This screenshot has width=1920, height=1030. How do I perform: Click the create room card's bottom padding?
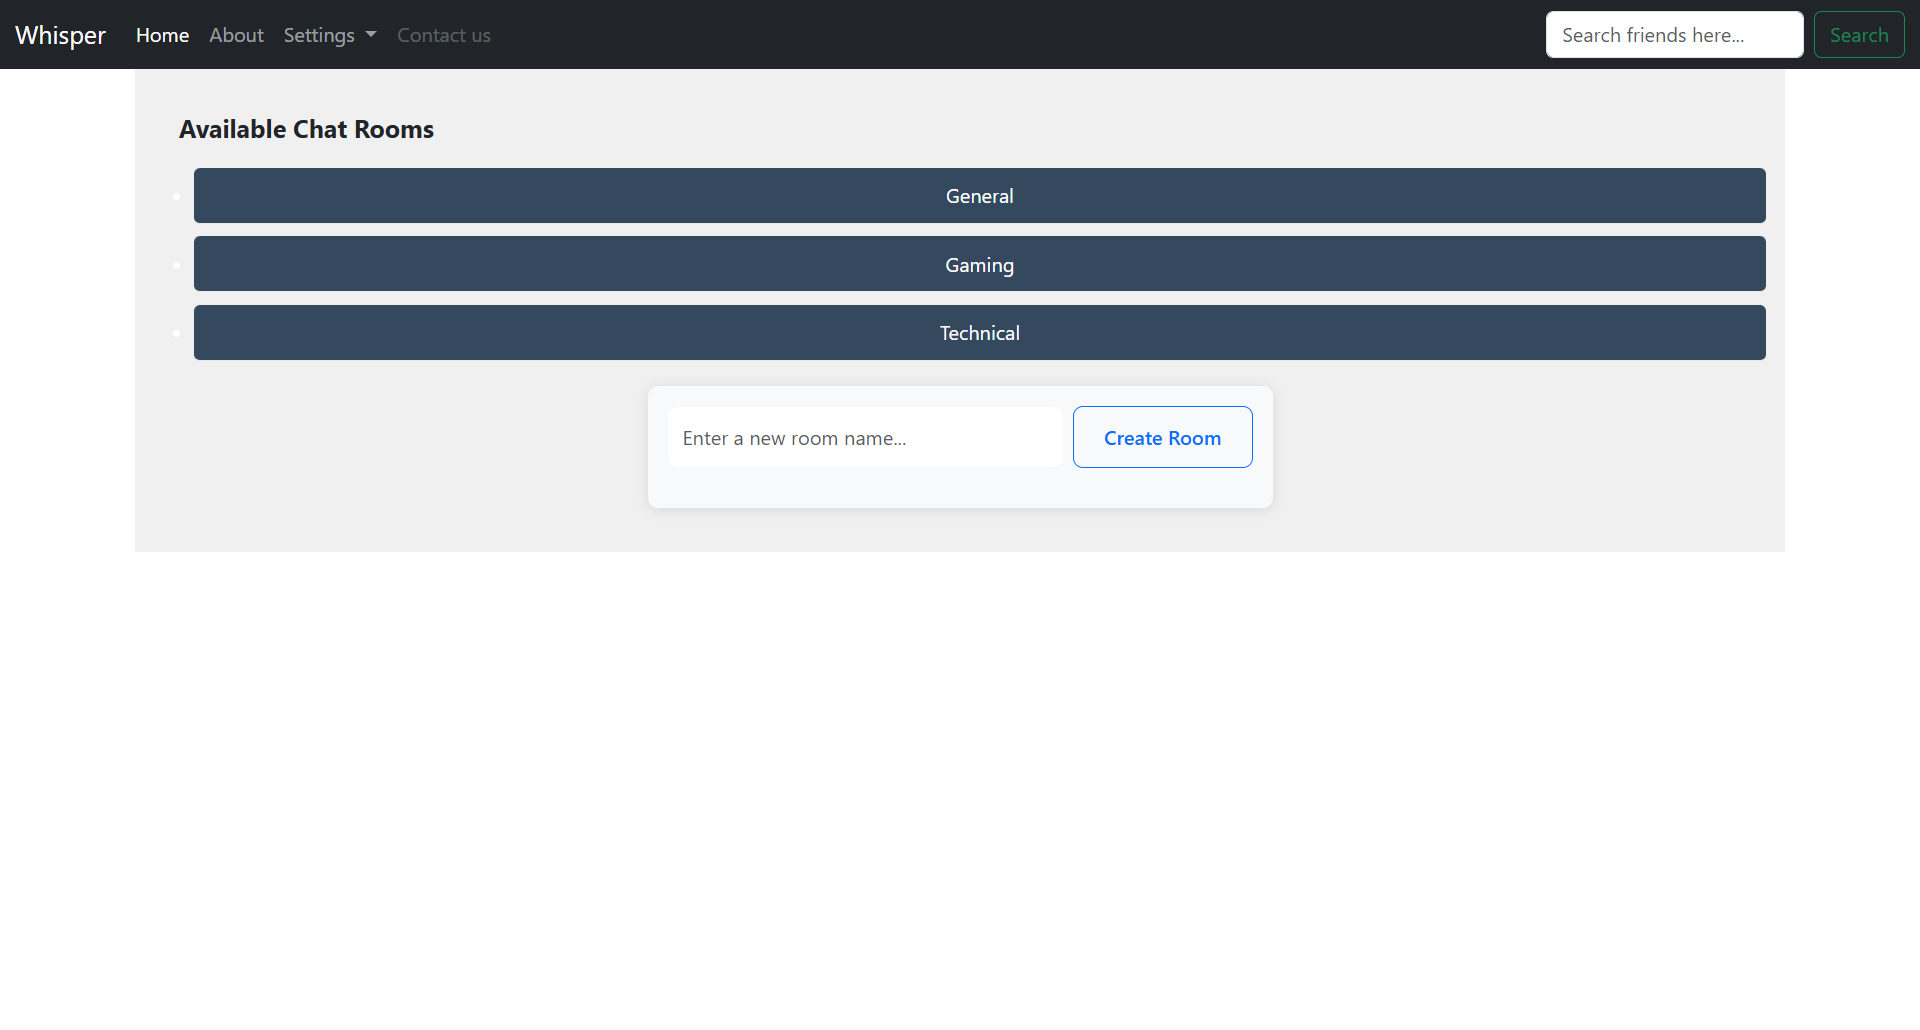tap(960, 489)
